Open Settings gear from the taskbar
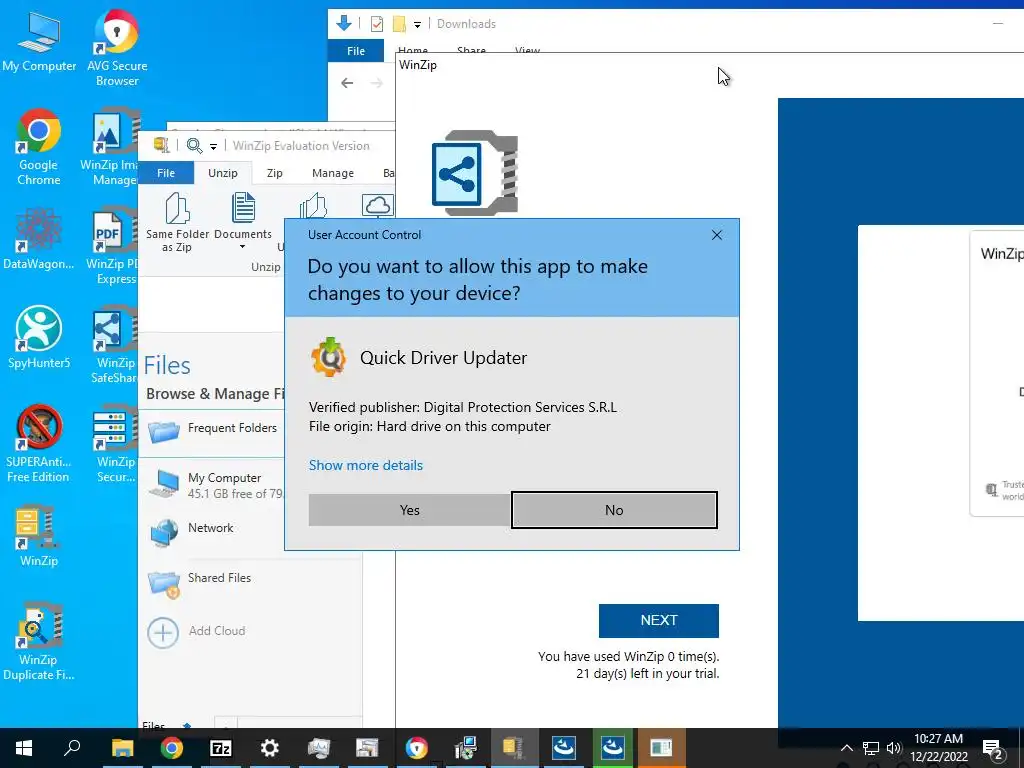 tap(269, 748)
